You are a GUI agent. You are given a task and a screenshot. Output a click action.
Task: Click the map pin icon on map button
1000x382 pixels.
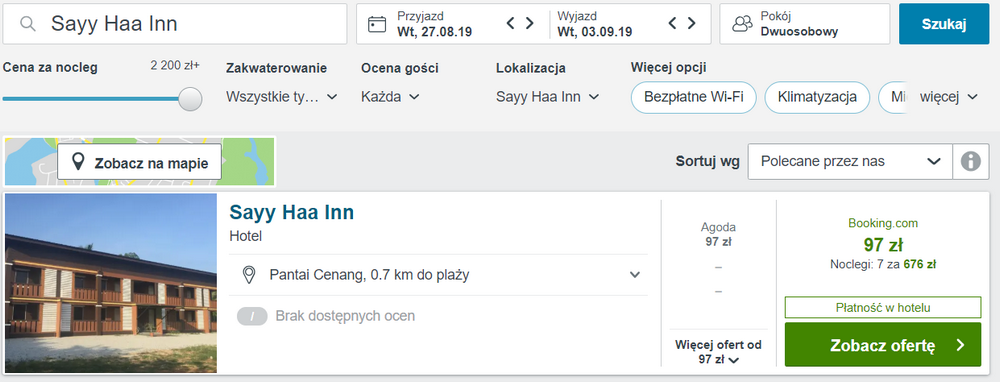[x=78, y=162]
